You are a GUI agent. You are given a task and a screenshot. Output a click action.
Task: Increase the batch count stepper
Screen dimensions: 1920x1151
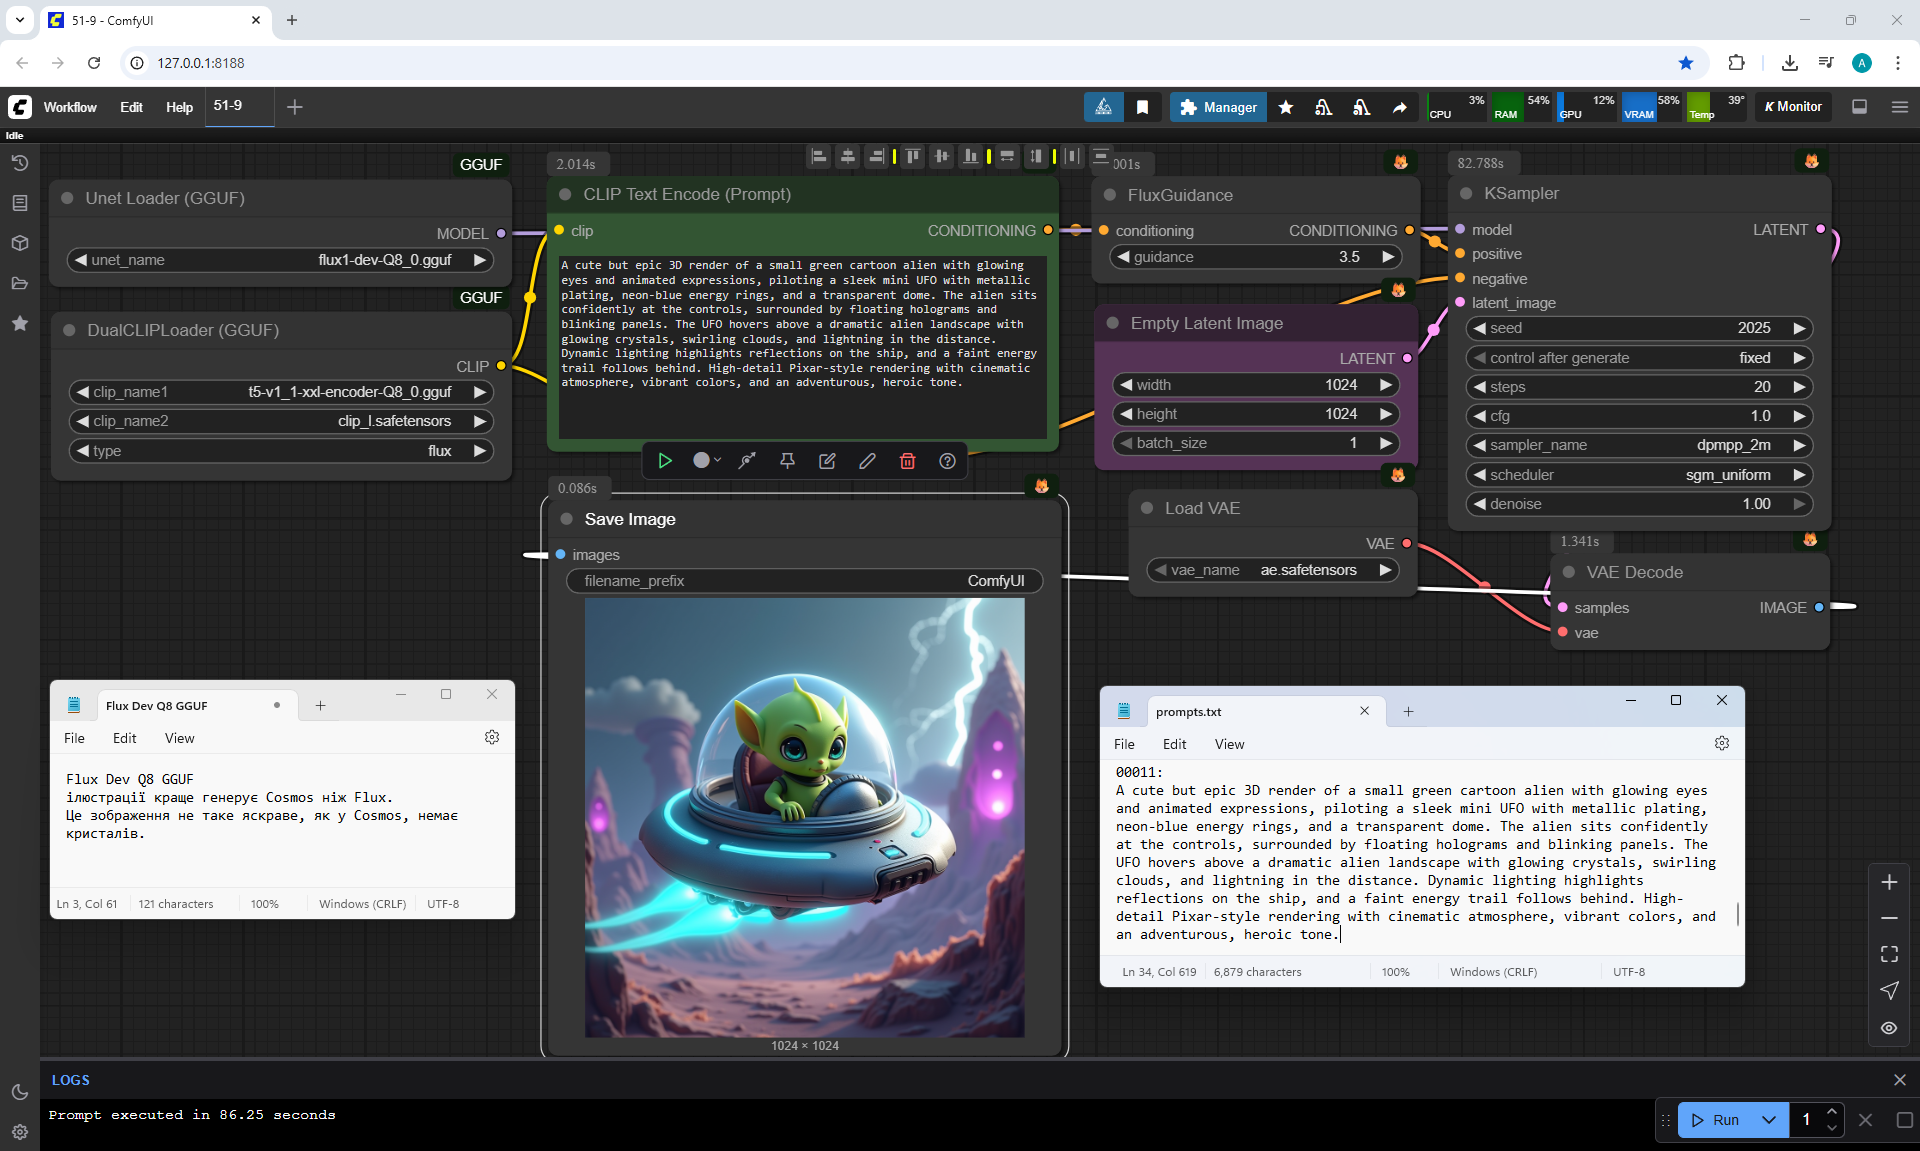tap(1831, 1112)
